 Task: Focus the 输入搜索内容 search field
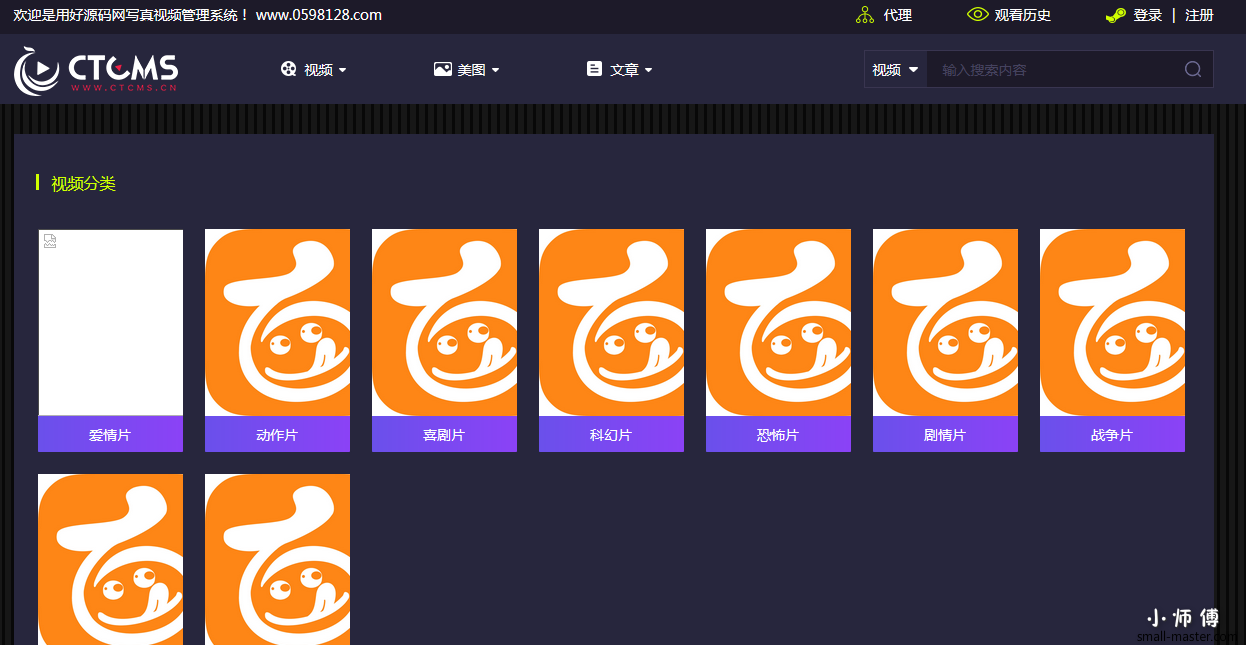[x=1055, y=70]
